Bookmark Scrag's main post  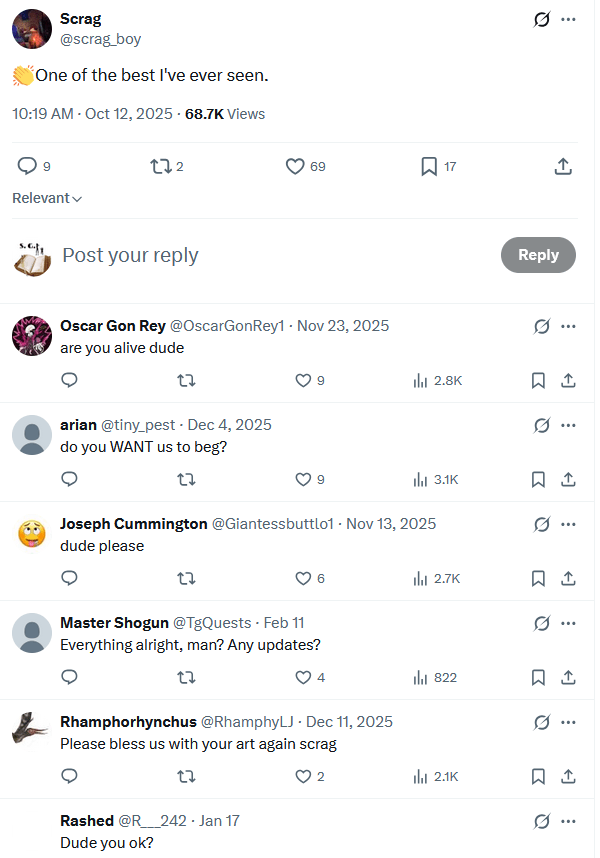pyautogui.click(x=429, y=166)
